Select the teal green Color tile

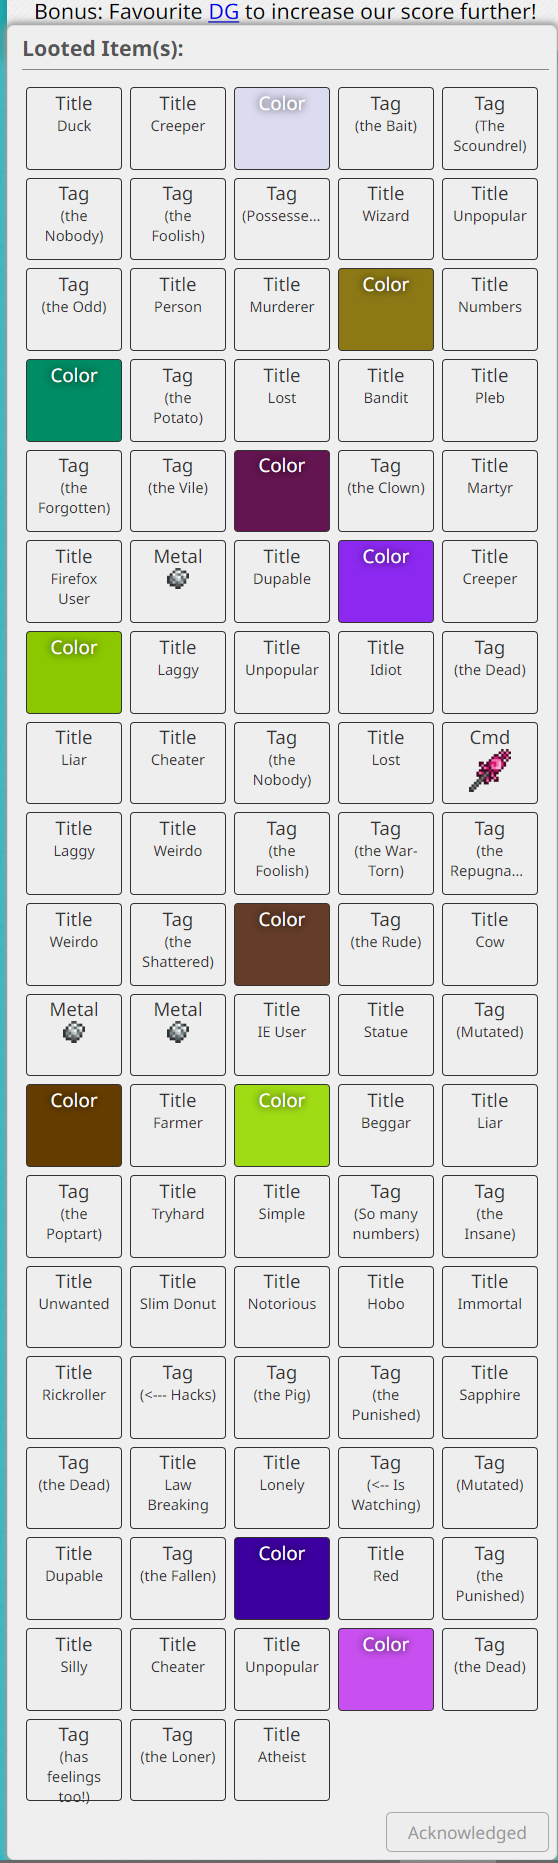pos(74,400)
